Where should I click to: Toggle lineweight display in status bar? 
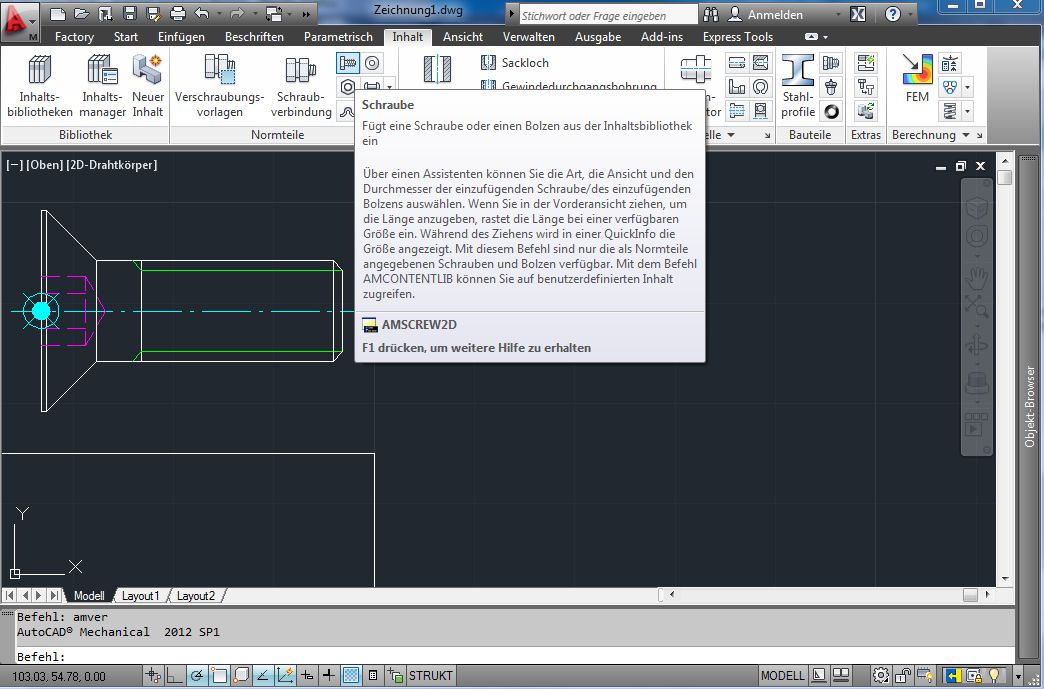point(329,676)
